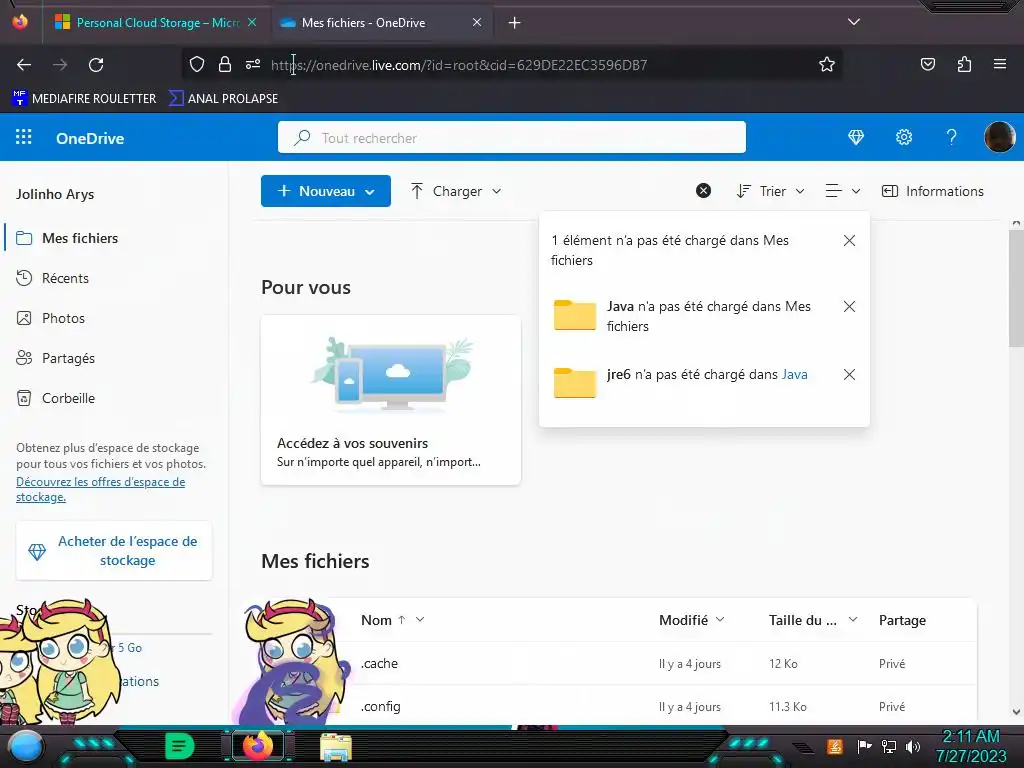The image size is (1024, 768).
Task: Open the green notes app on taskbar
Action: [x=179, y=746]
